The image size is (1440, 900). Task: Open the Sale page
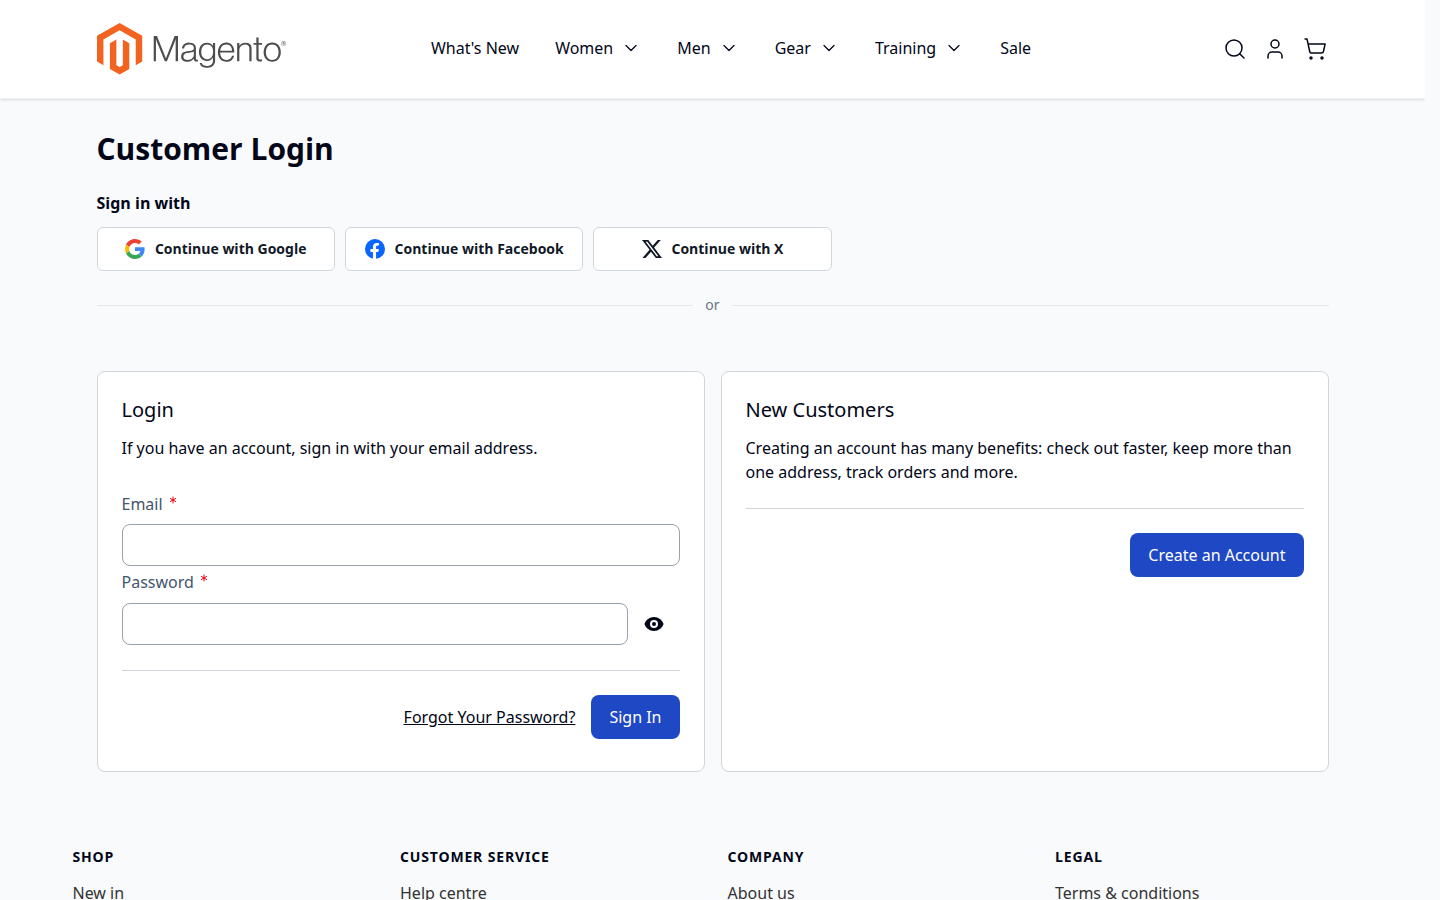pyautogui.click(x=1015, y=48)
